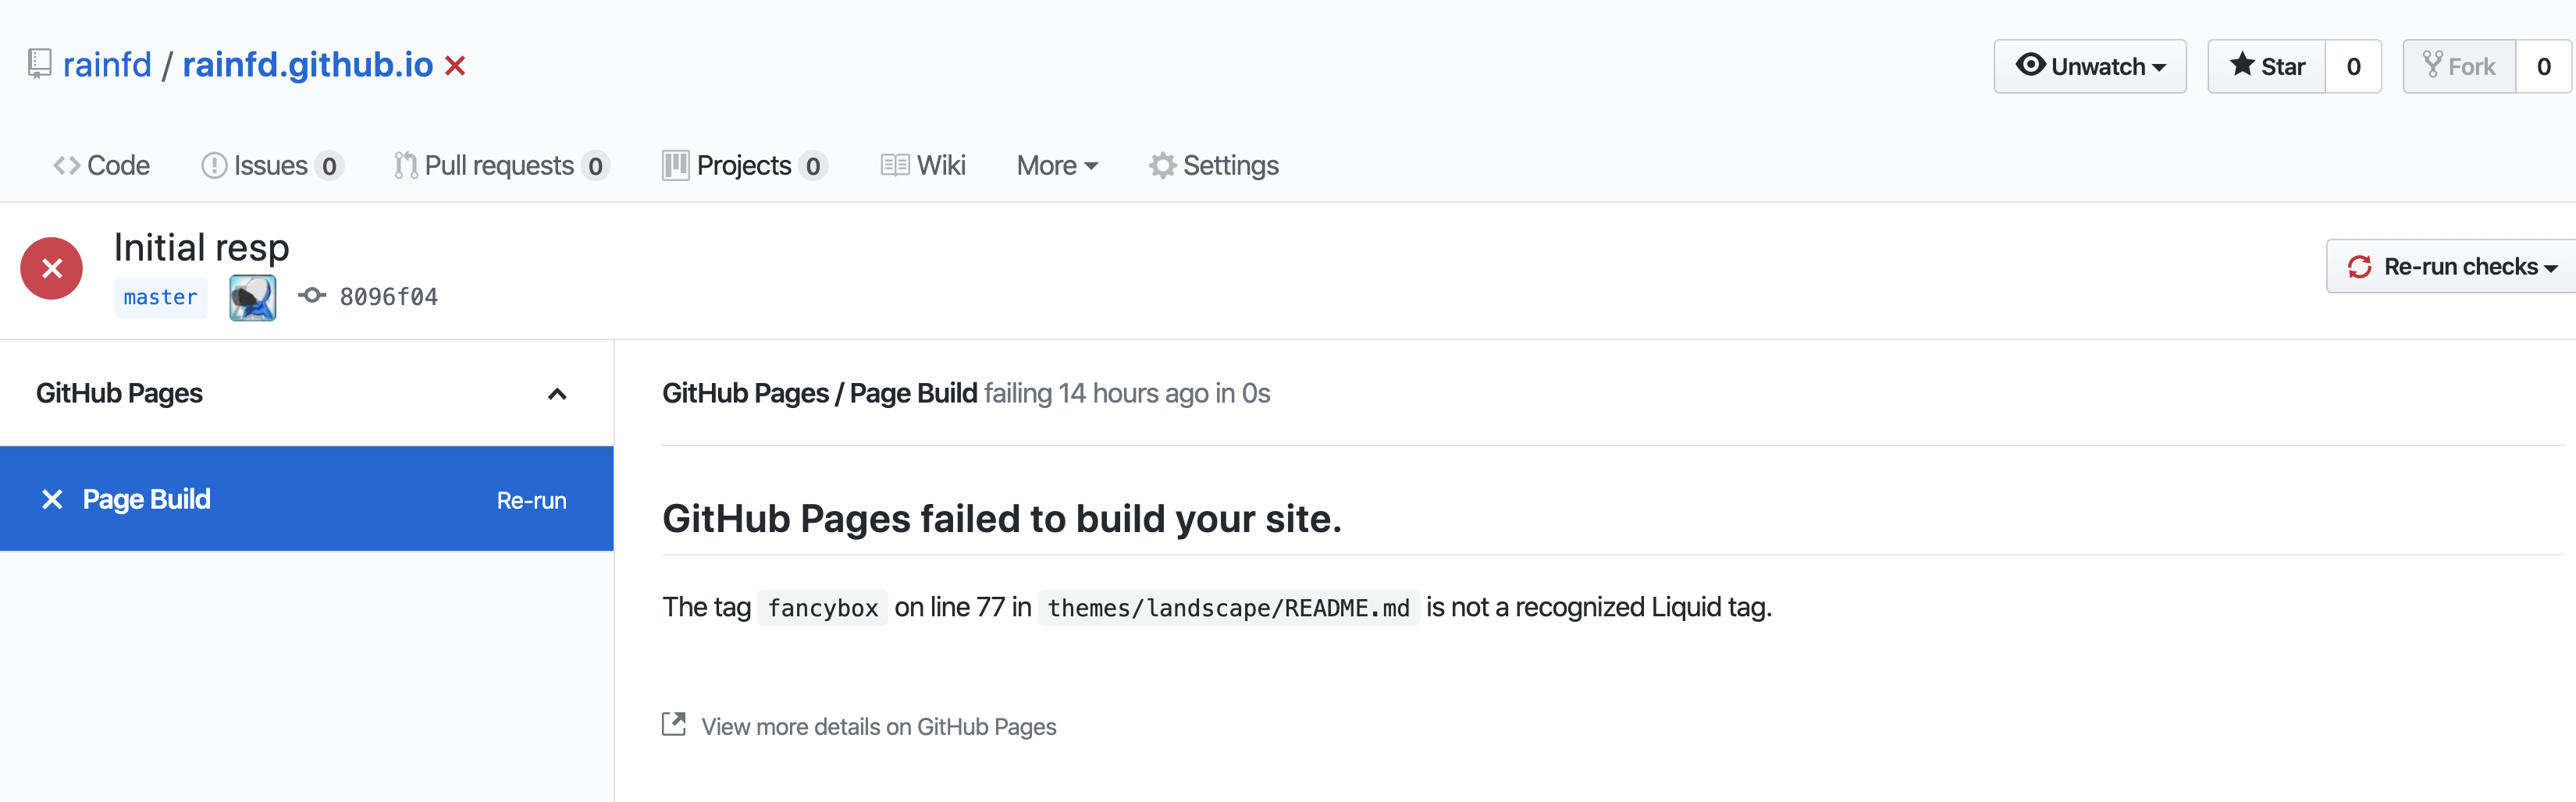Open the Unwatch dropdown arrow
The image size is (2576, 802).
(x=2158, y=66)
